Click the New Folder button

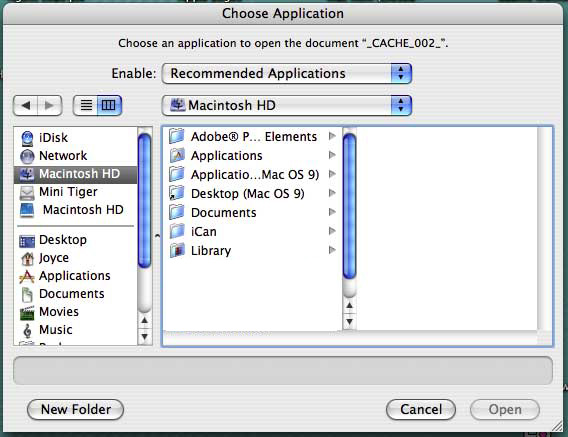pos(75,409)
